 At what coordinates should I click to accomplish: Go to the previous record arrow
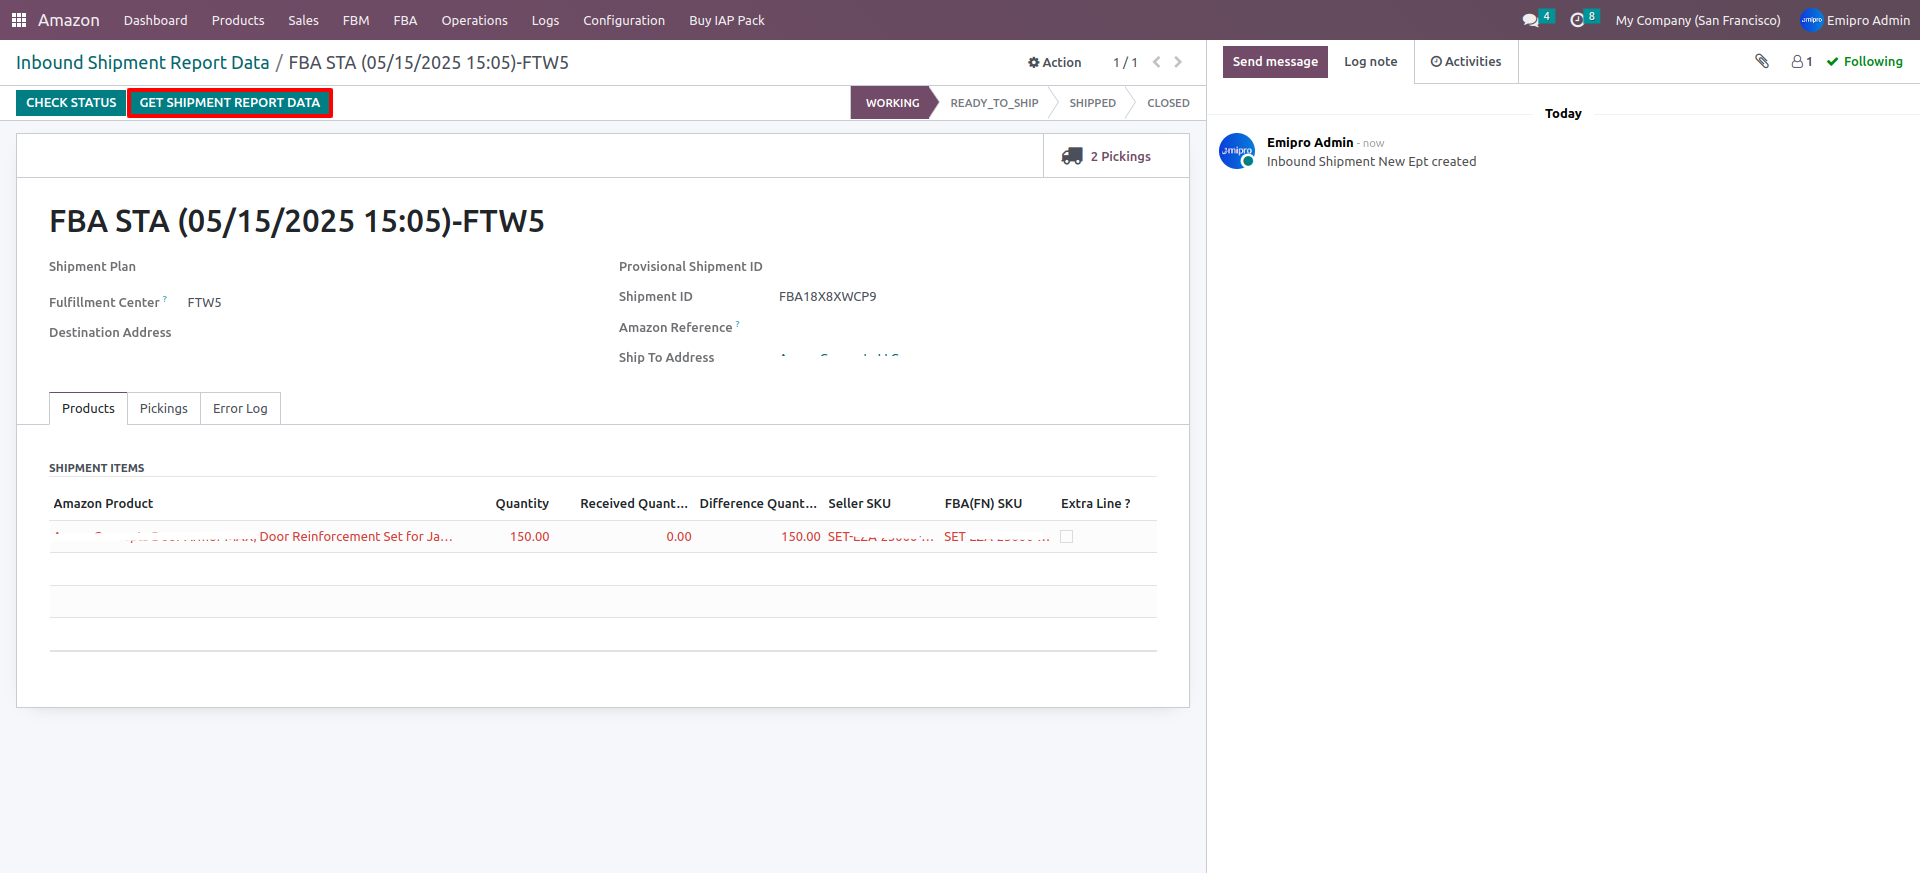pyautogui.click(x=1157, y=62)
